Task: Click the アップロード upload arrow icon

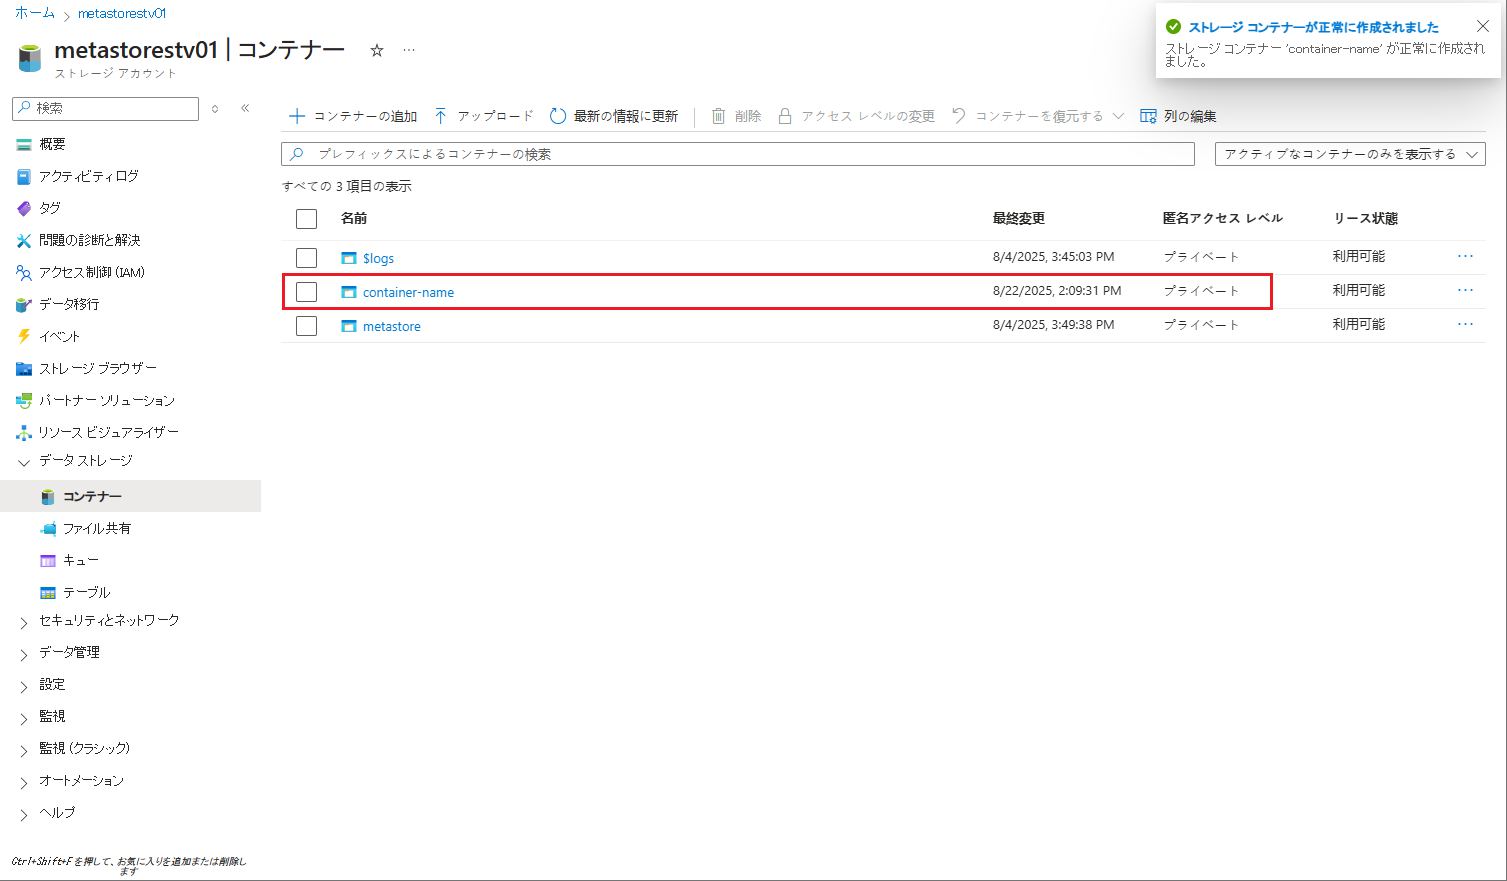Action: (441, 116)
